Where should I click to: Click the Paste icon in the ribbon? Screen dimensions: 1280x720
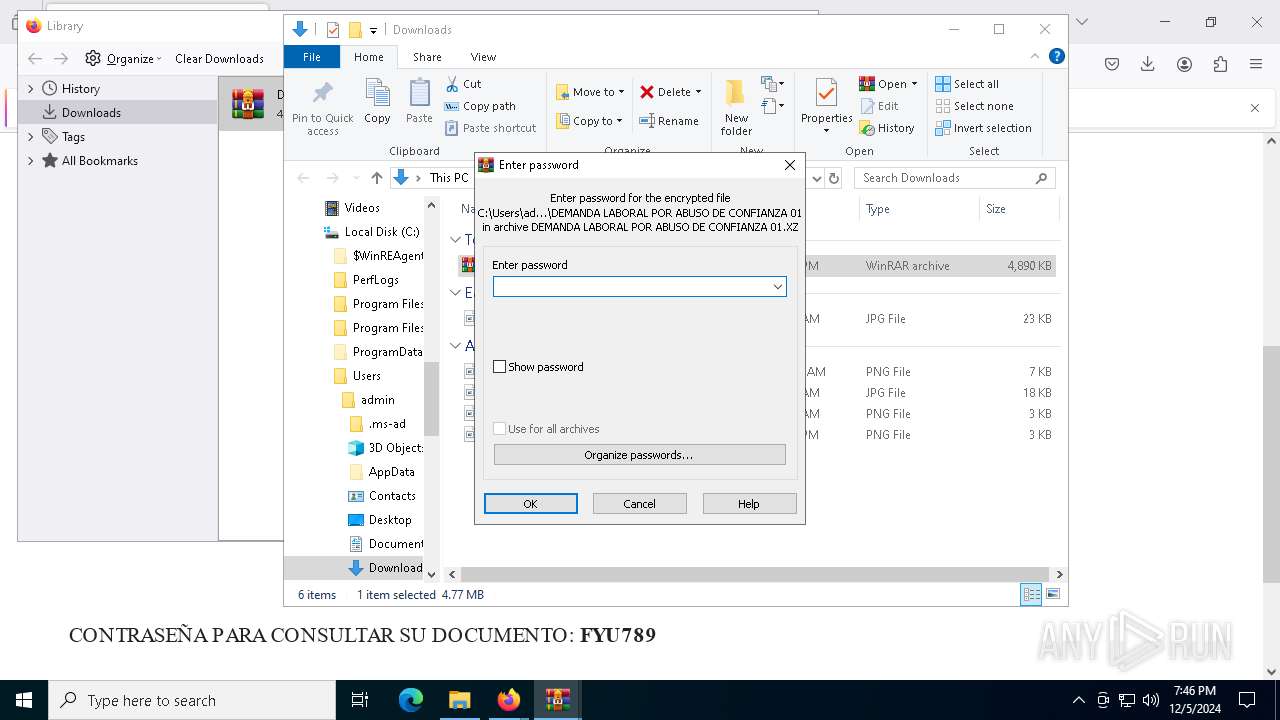[x=419, y=94]
